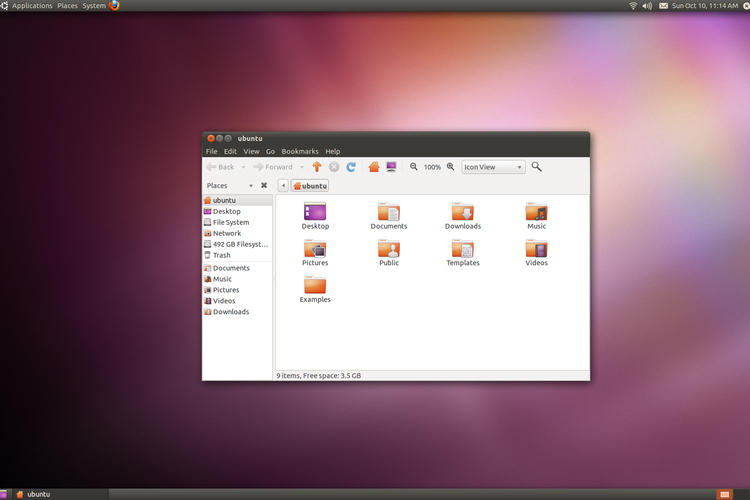Select Trash in the sidebar
The width and height of the screenshot is (750, 500).
tap(237, 255)
